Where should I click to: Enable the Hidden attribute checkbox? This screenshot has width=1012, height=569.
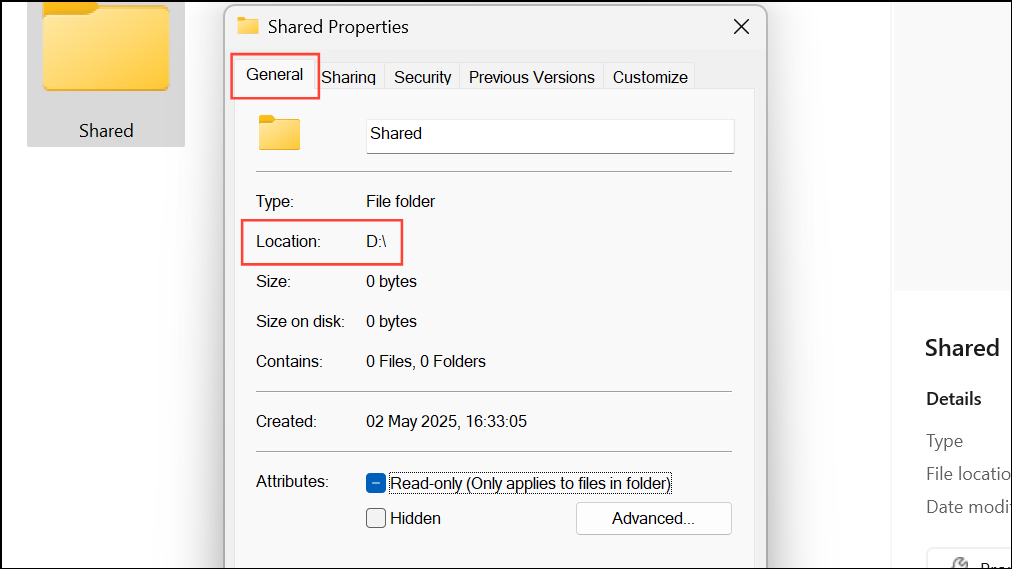[376, 518]
